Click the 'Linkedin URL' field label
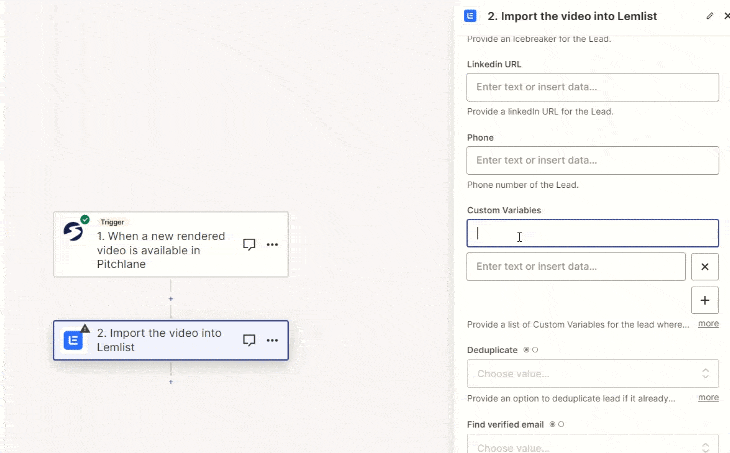The image size is (730, 453). [x=494, y=64]
